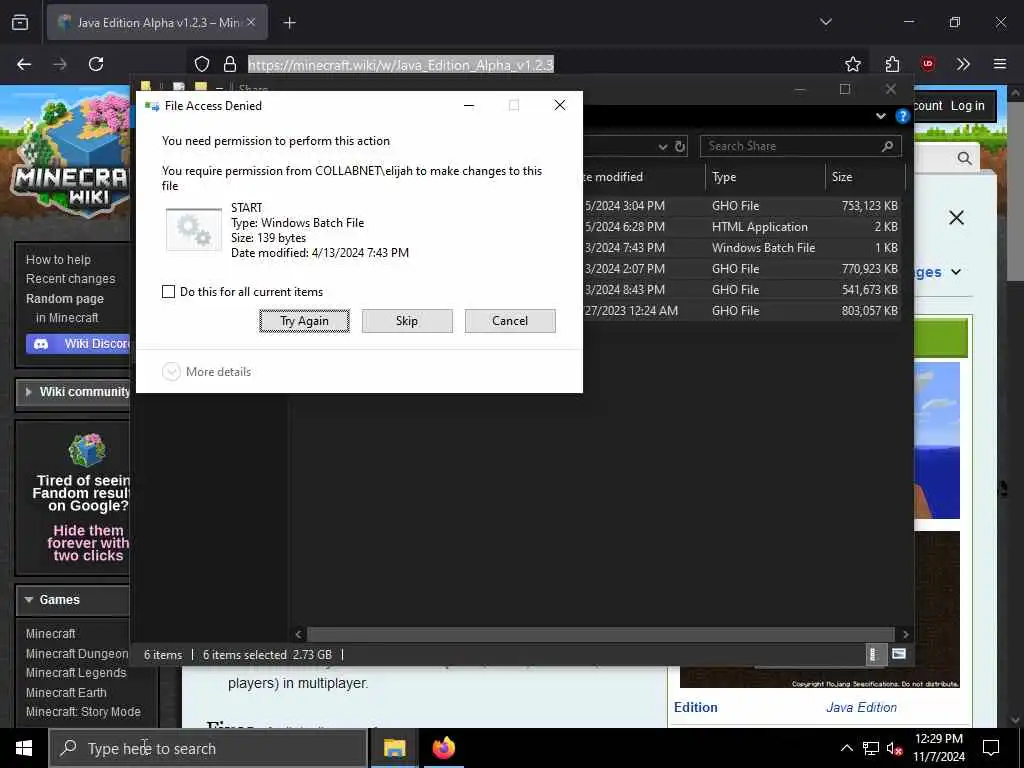Open Random page wiki link
1024x768 pixels.
click(65, 299)
